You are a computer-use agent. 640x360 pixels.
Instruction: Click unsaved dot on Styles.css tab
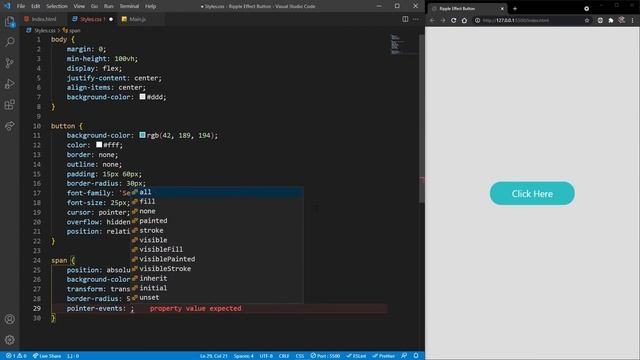pos(111,19)
